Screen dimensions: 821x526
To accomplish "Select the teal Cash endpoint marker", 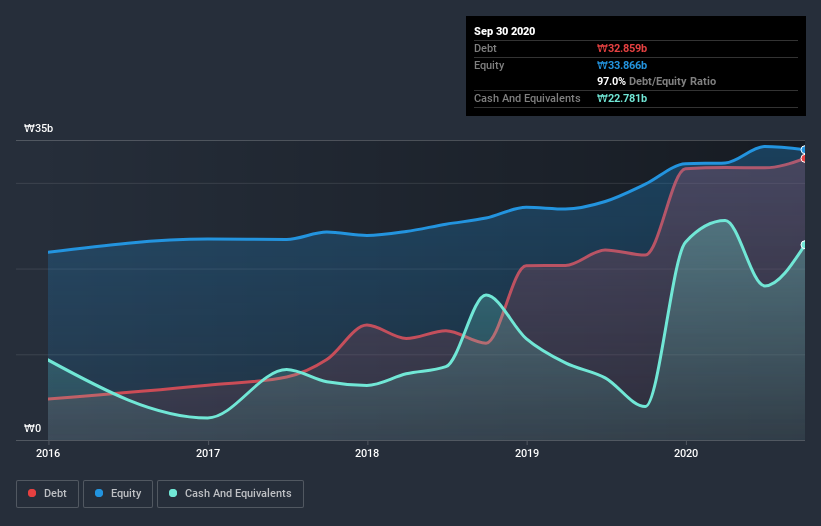I will point(804,245).
